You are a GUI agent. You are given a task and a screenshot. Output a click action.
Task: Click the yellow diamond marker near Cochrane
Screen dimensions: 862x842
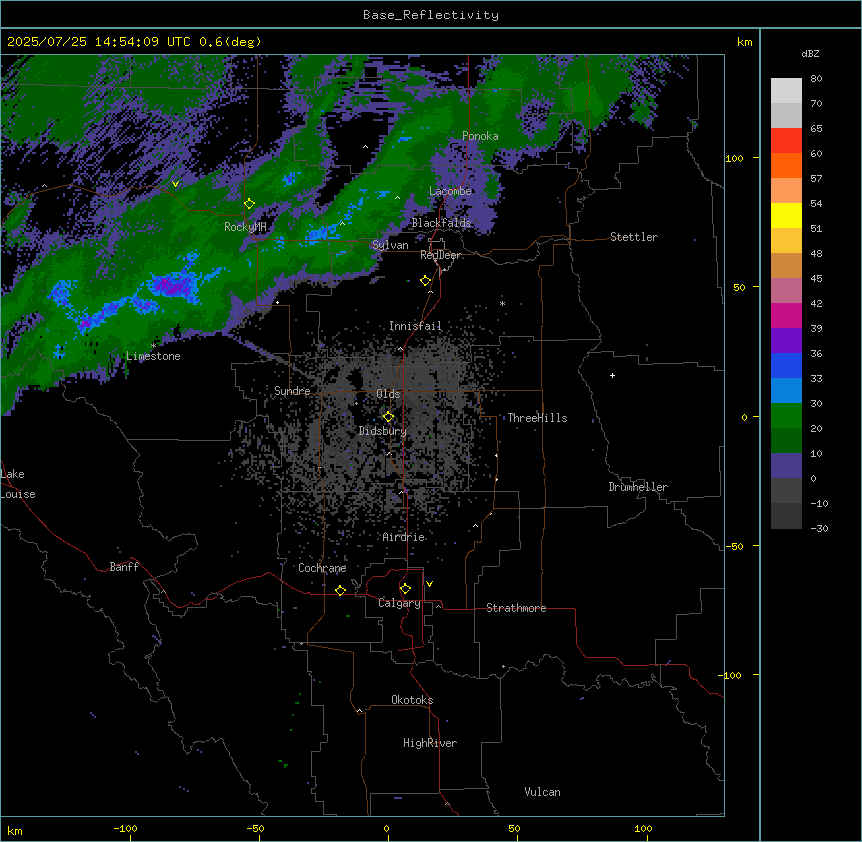click(x=340, y=590)
